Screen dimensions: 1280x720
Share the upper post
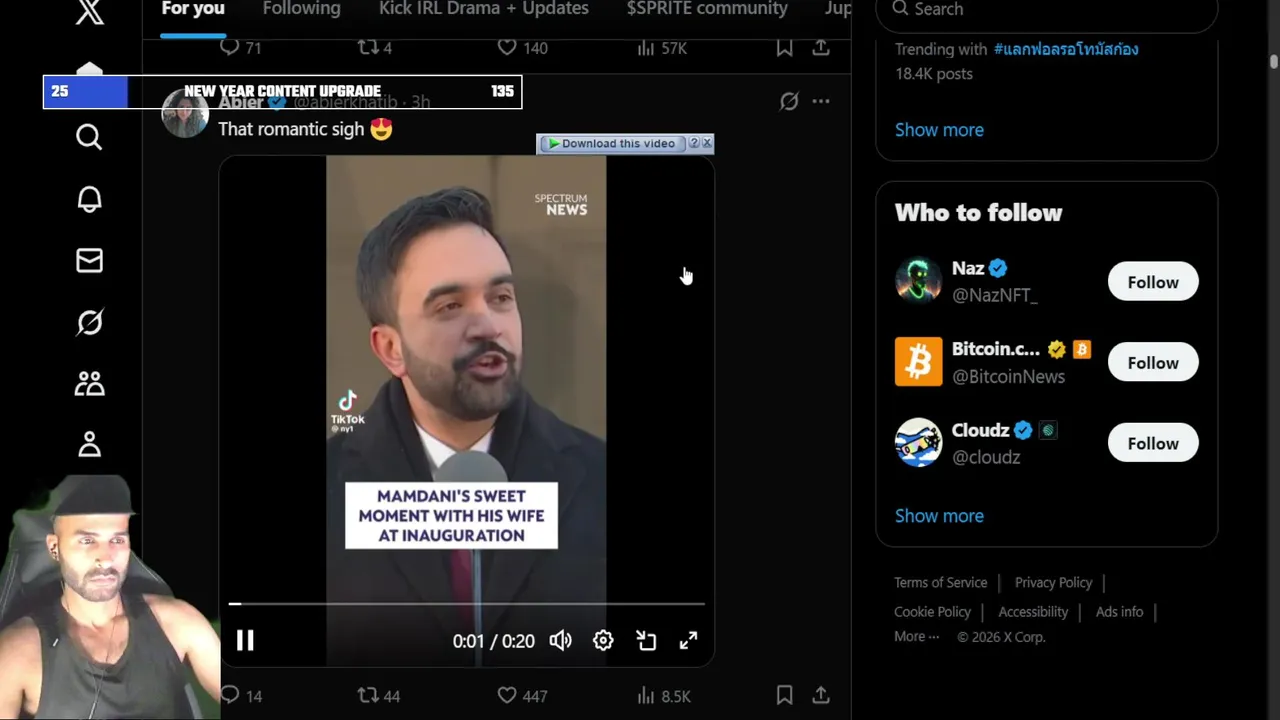pyautogui.click(x=820, y=47)
